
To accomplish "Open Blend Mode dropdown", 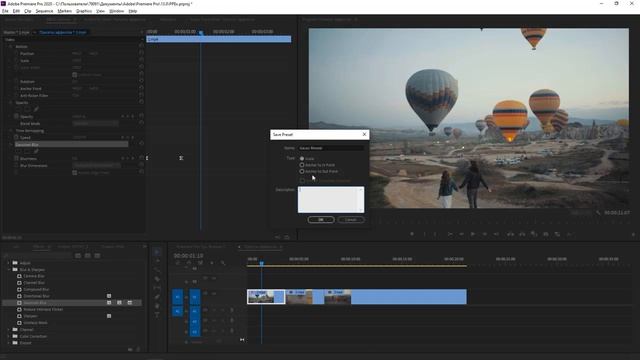I will [x=96, y=123].
